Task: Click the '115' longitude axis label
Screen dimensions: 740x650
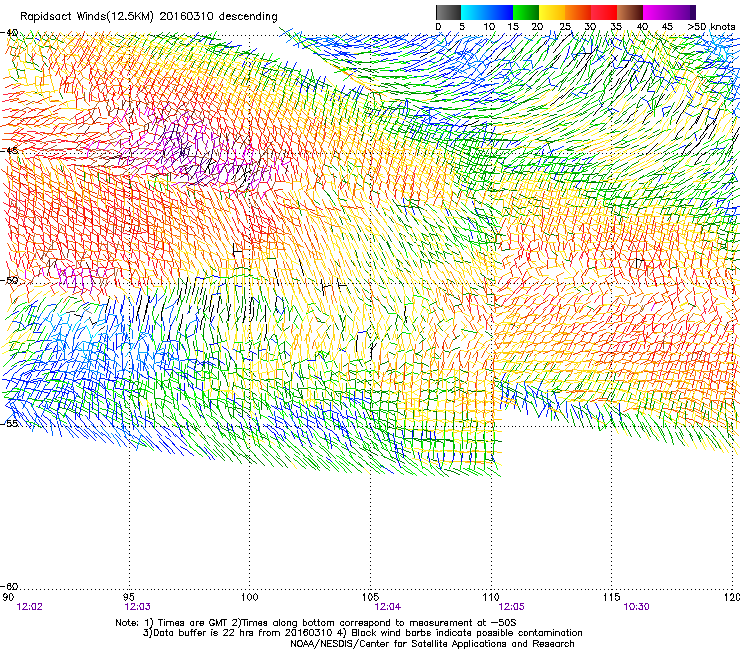Action: click(x=612, y=597)
